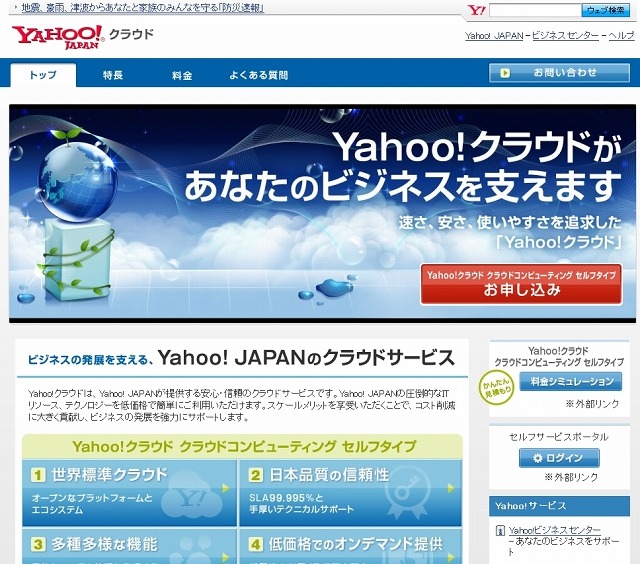640x564 pixels.
Task: Open the 多種多様な機能 feature card
Action: click(129, 546)
